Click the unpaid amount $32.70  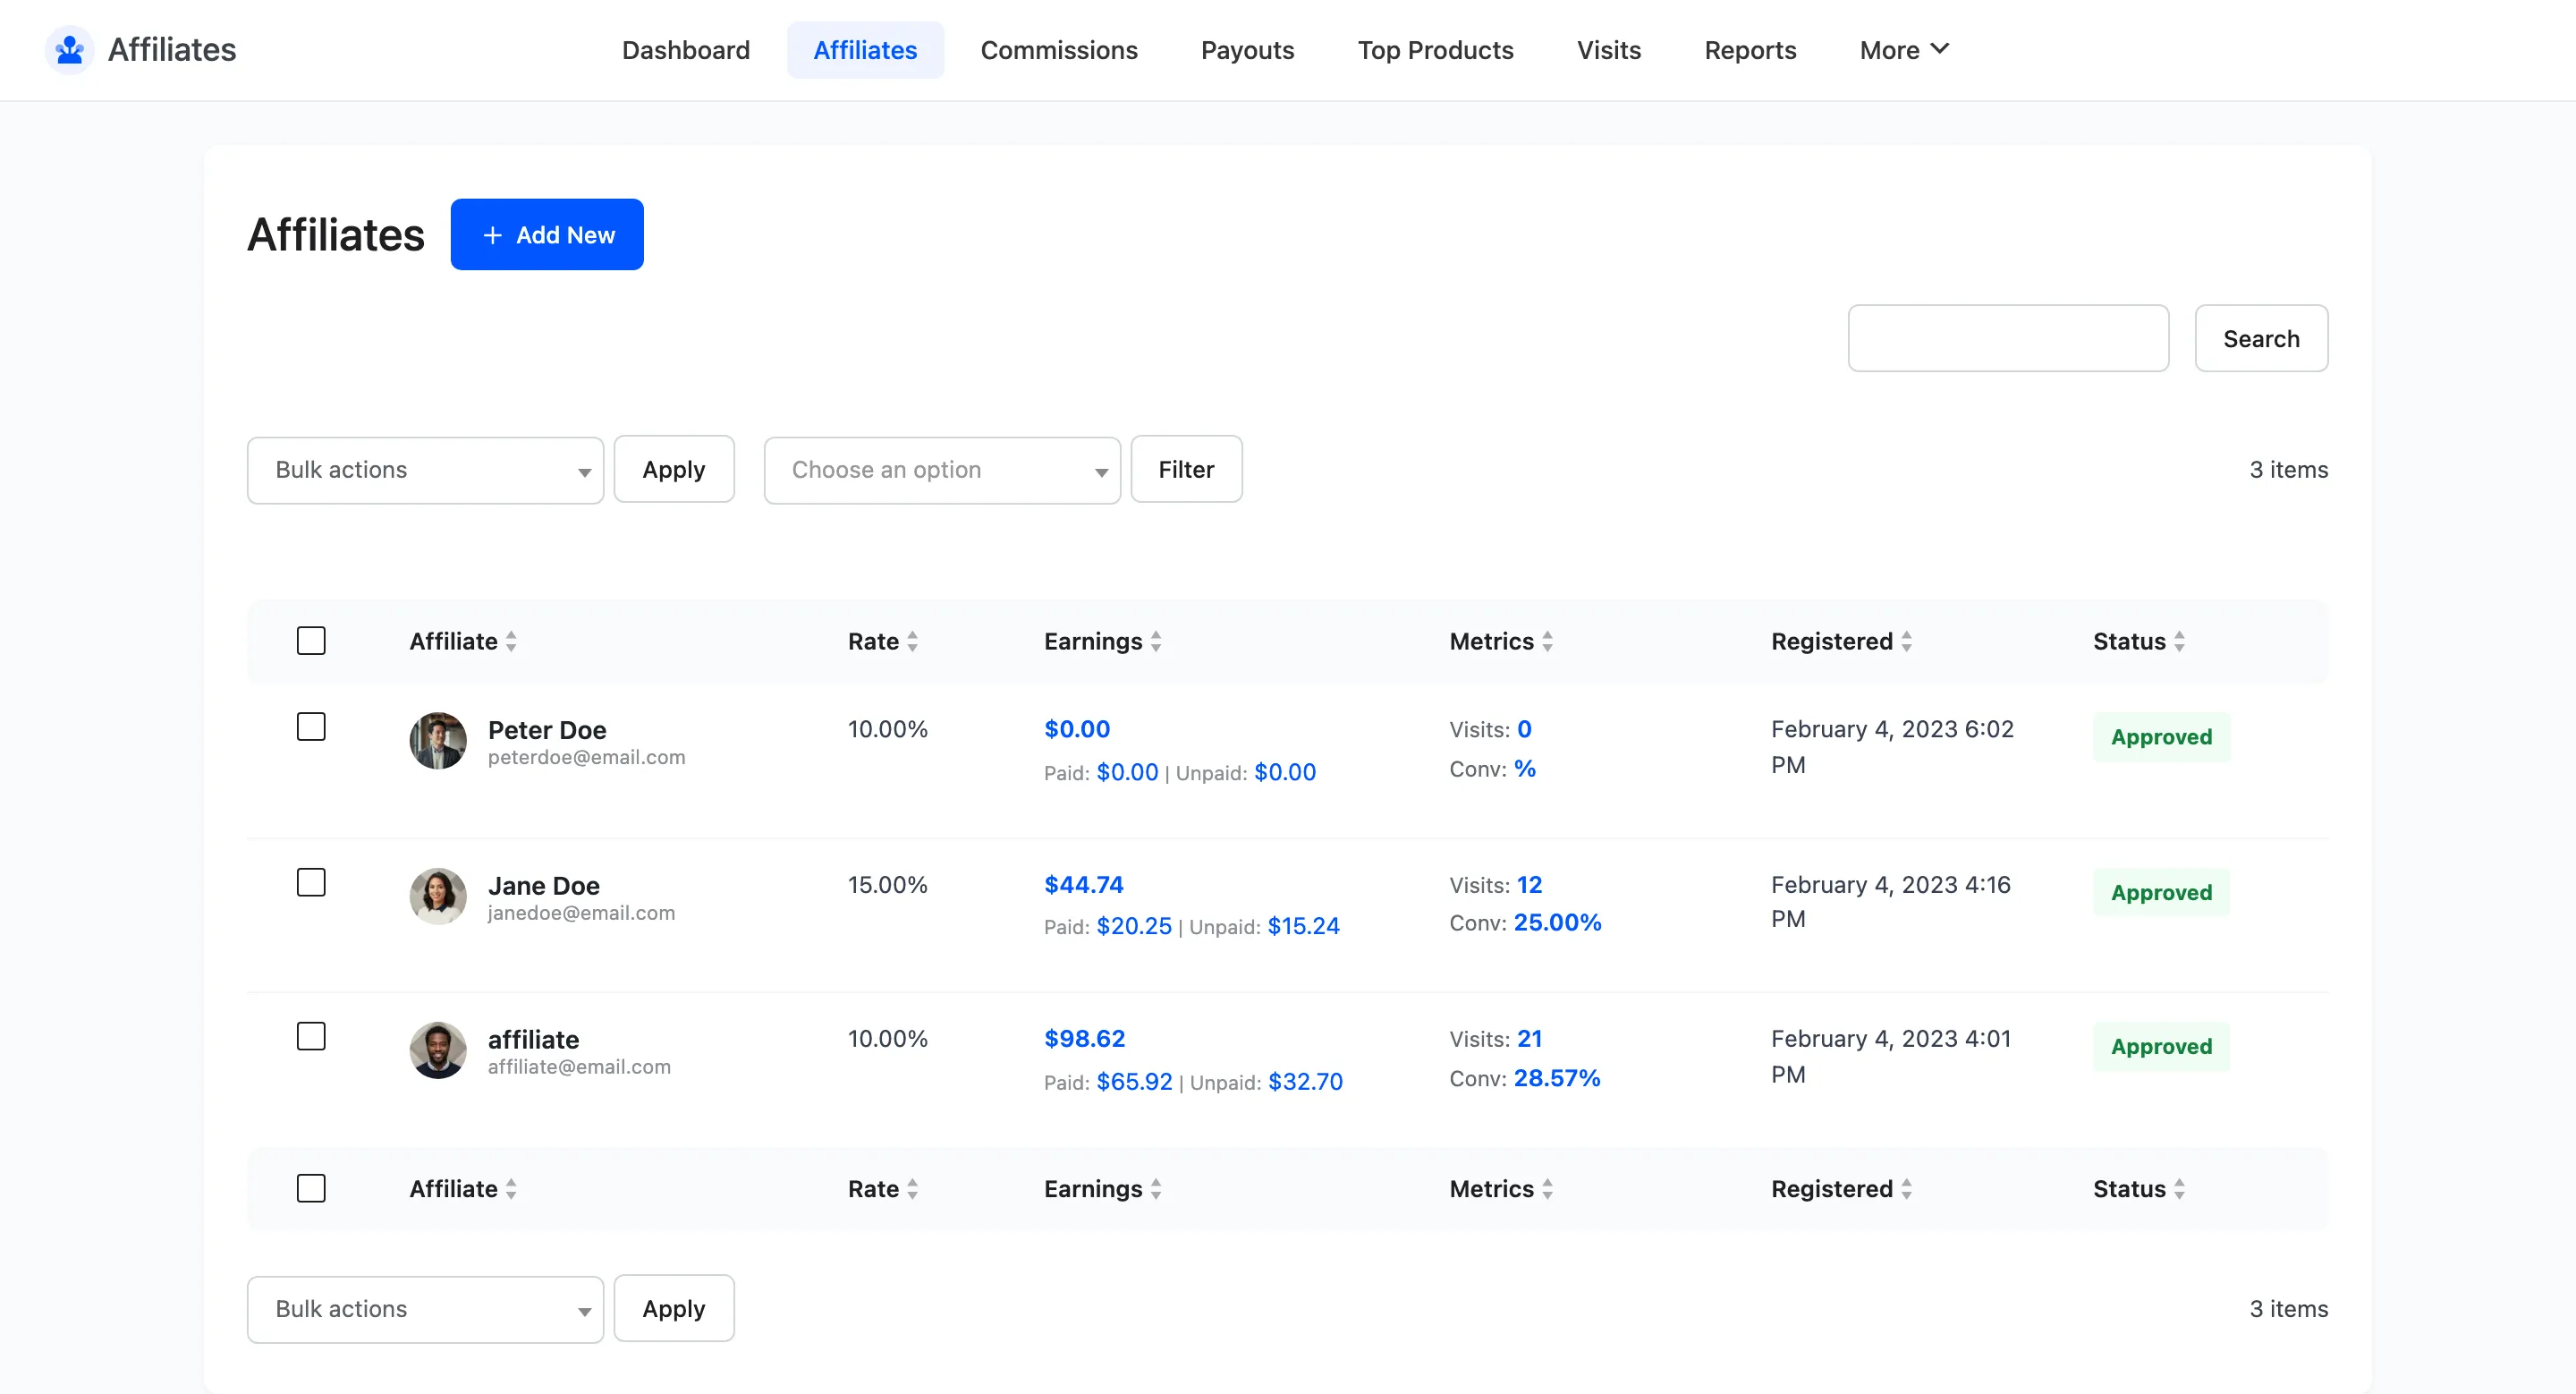pos(1305,1082)
